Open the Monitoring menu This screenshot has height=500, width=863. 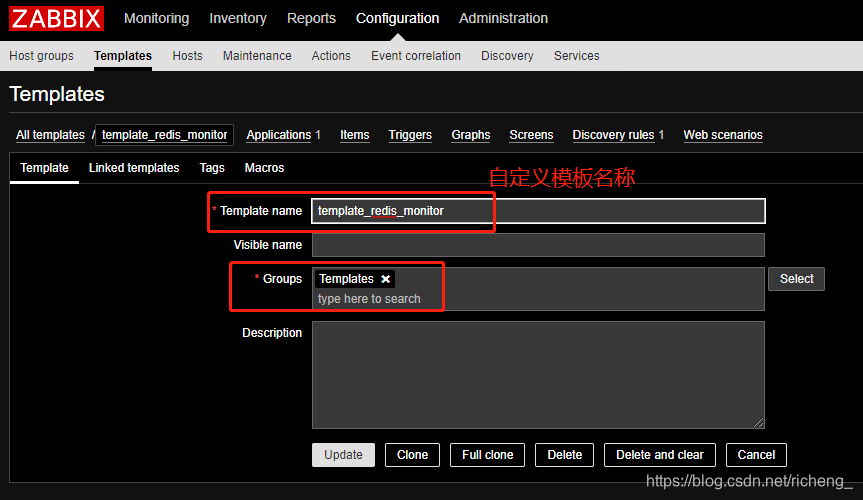click(156, 18)
